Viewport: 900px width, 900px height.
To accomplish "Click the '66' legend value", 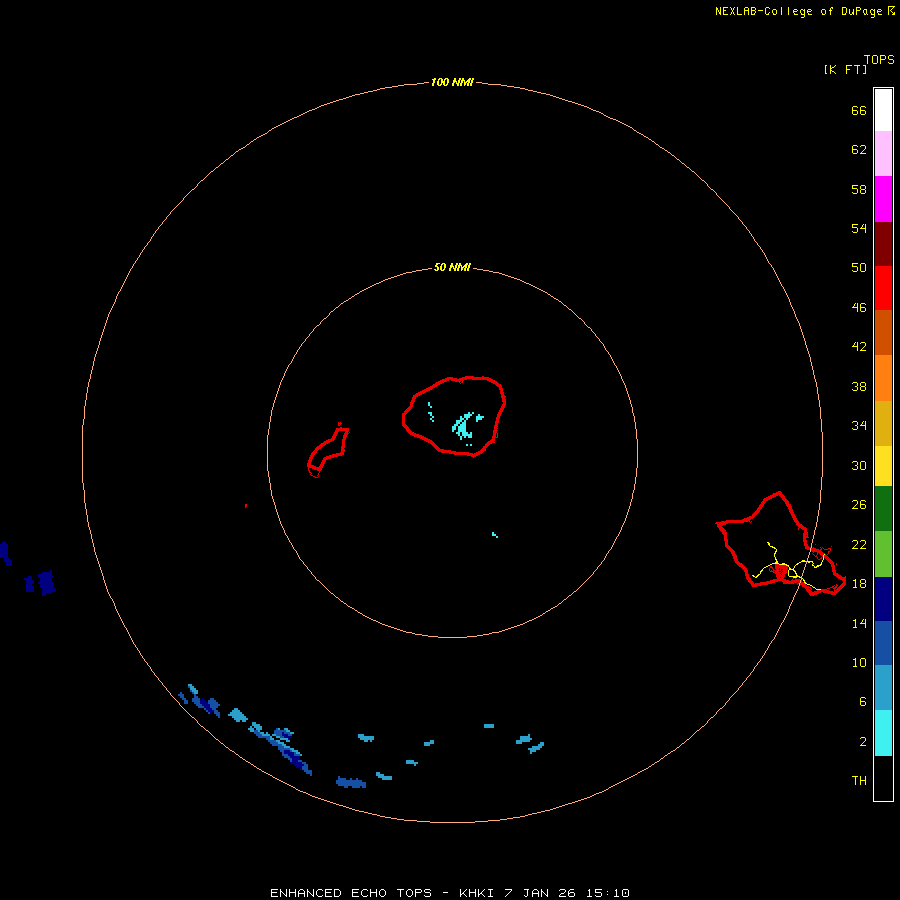I will (x=859, y=110).
